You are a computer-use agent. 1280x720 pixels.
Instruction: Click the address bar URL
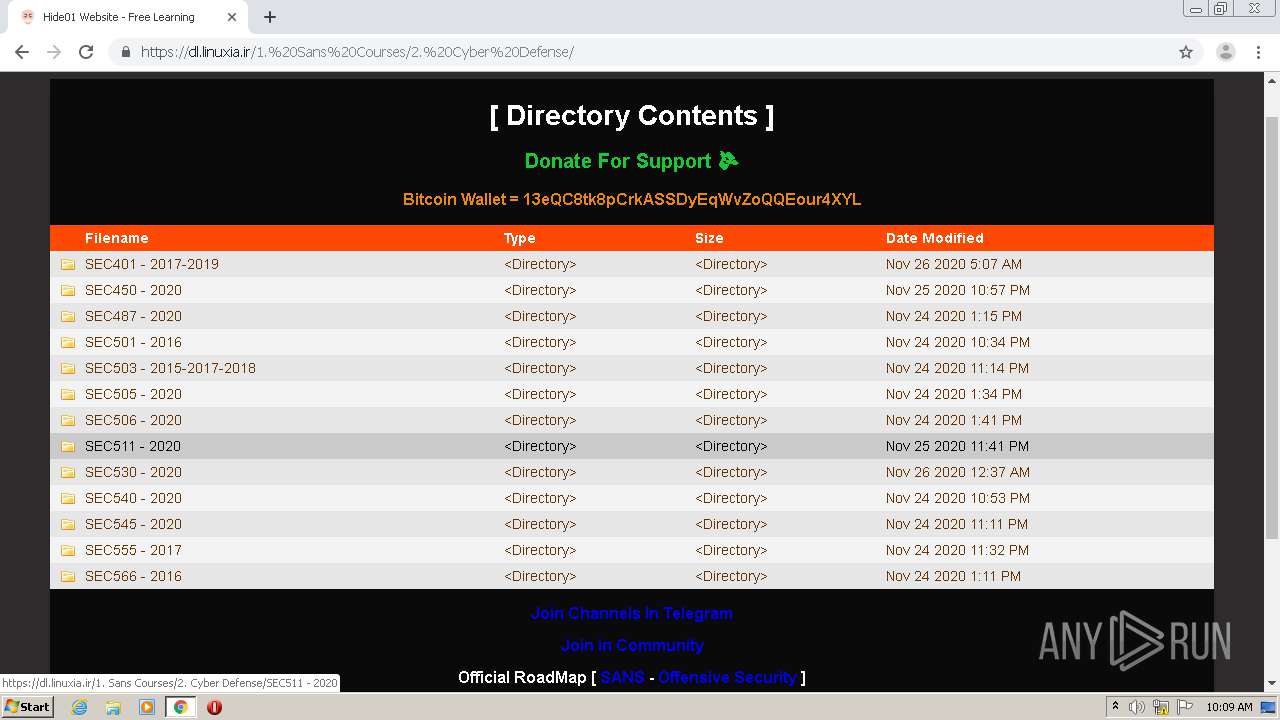(357, 52)
